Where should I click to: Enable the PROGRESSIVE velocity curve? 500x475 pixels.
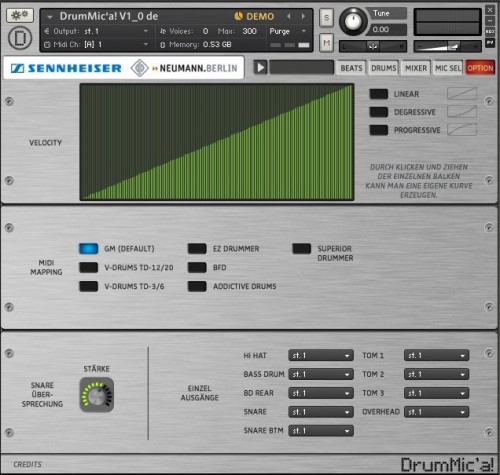[x=379, y=130]
